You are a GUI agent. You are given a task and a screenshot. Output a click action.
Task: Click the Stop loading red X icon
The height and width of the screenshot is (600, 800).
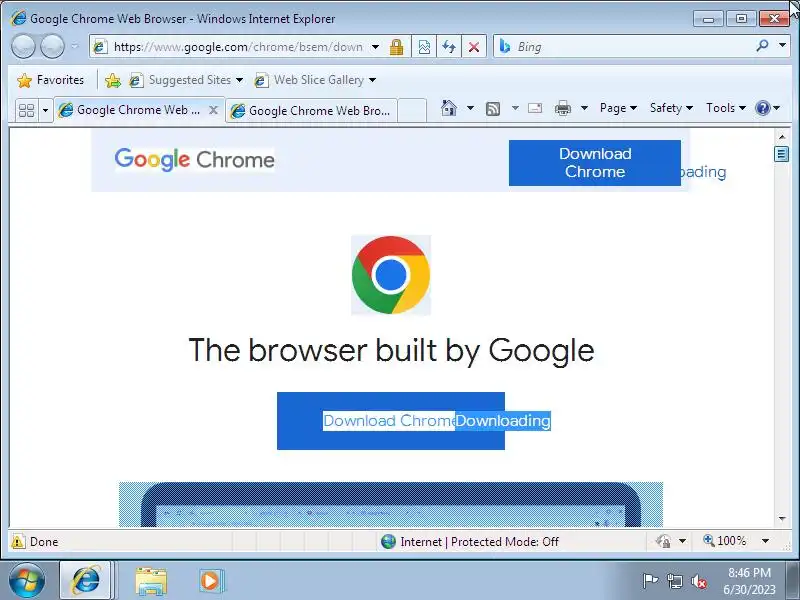click(474, 47)
